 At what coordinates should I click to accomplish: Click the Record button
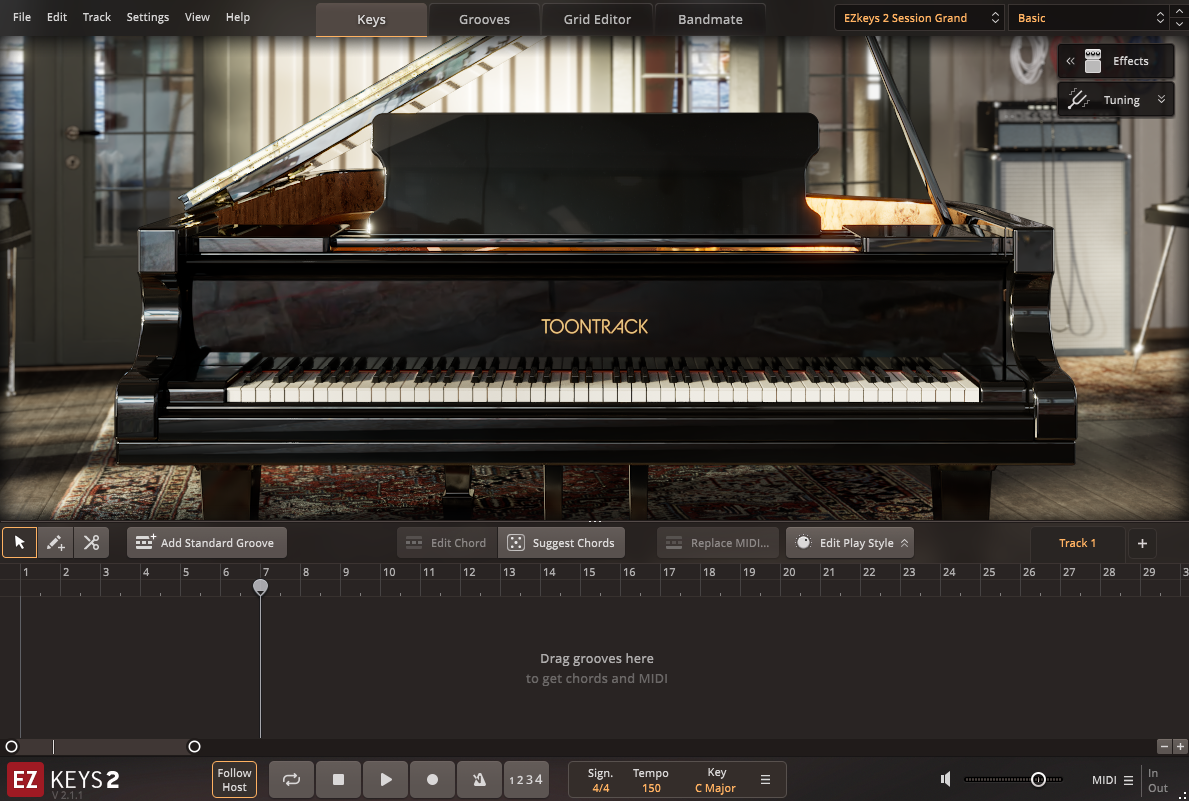point(432,779)
